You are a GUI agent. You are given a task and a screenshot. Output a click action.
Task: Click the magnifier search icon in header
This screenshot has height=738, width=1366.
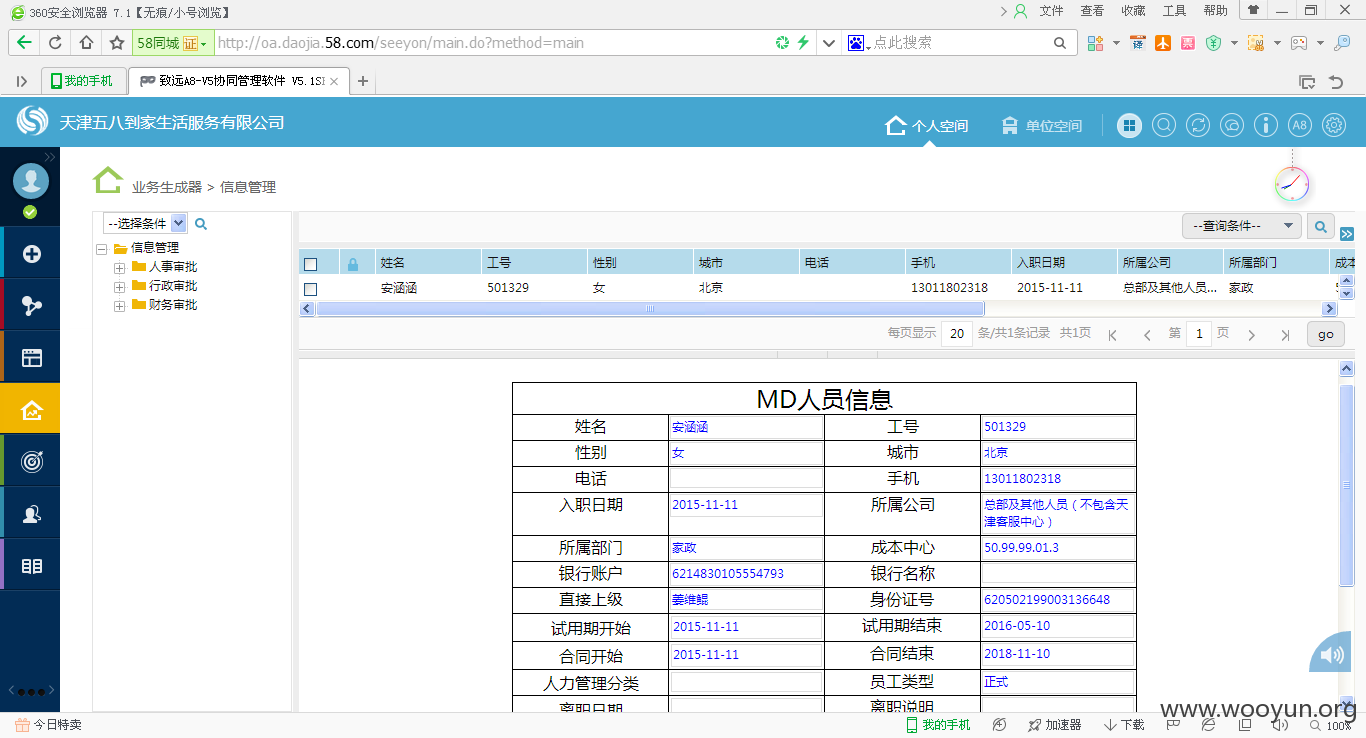(x=1163, y=125)
